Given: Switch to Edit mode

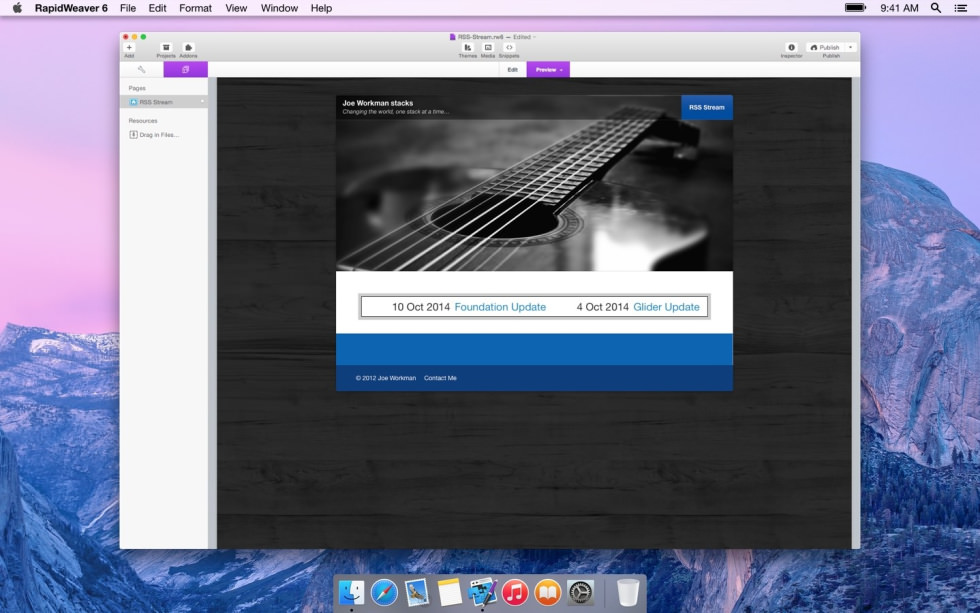Looking at the screenshot, I should click(x=512, y=69).
